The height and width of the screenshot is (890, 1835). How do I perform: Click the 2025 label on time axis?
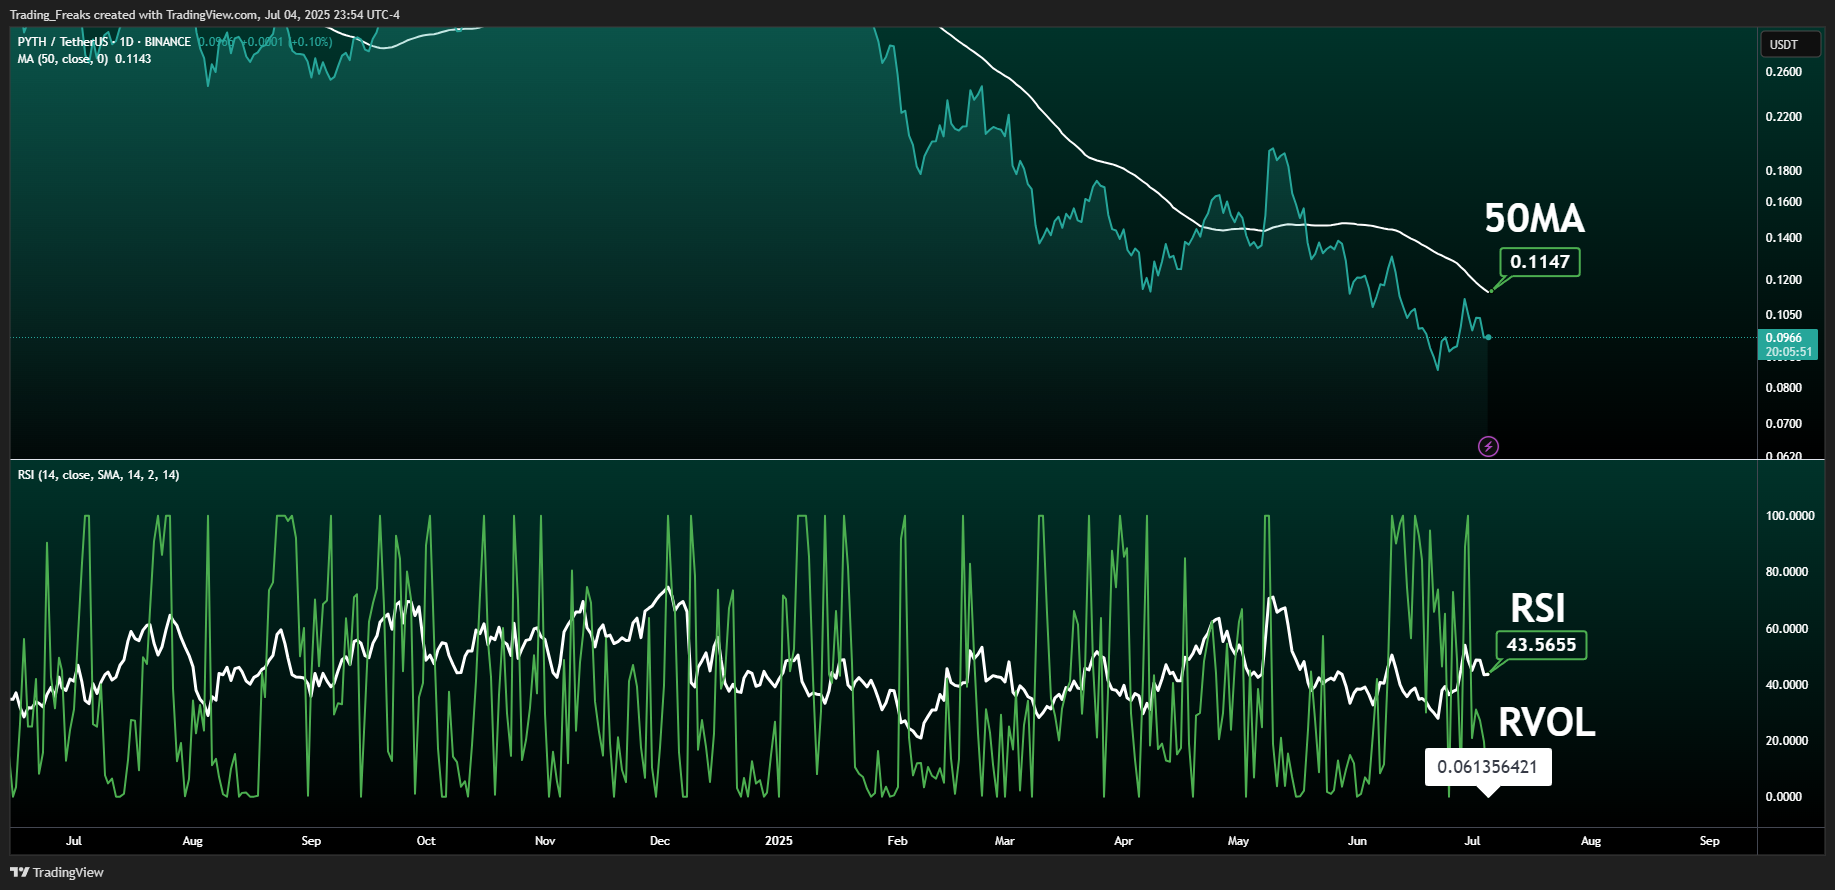(778, 841)
